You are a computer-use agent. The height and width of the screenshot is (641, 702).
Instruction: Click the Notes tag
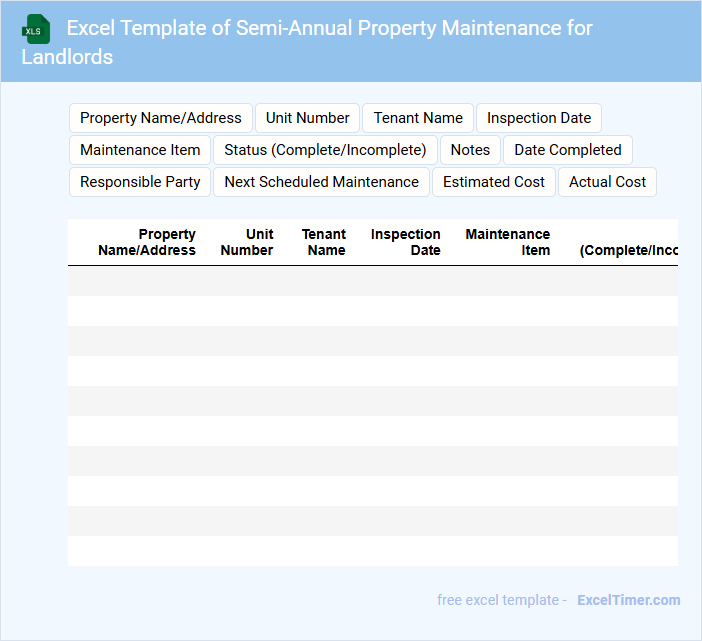[470, 150]
